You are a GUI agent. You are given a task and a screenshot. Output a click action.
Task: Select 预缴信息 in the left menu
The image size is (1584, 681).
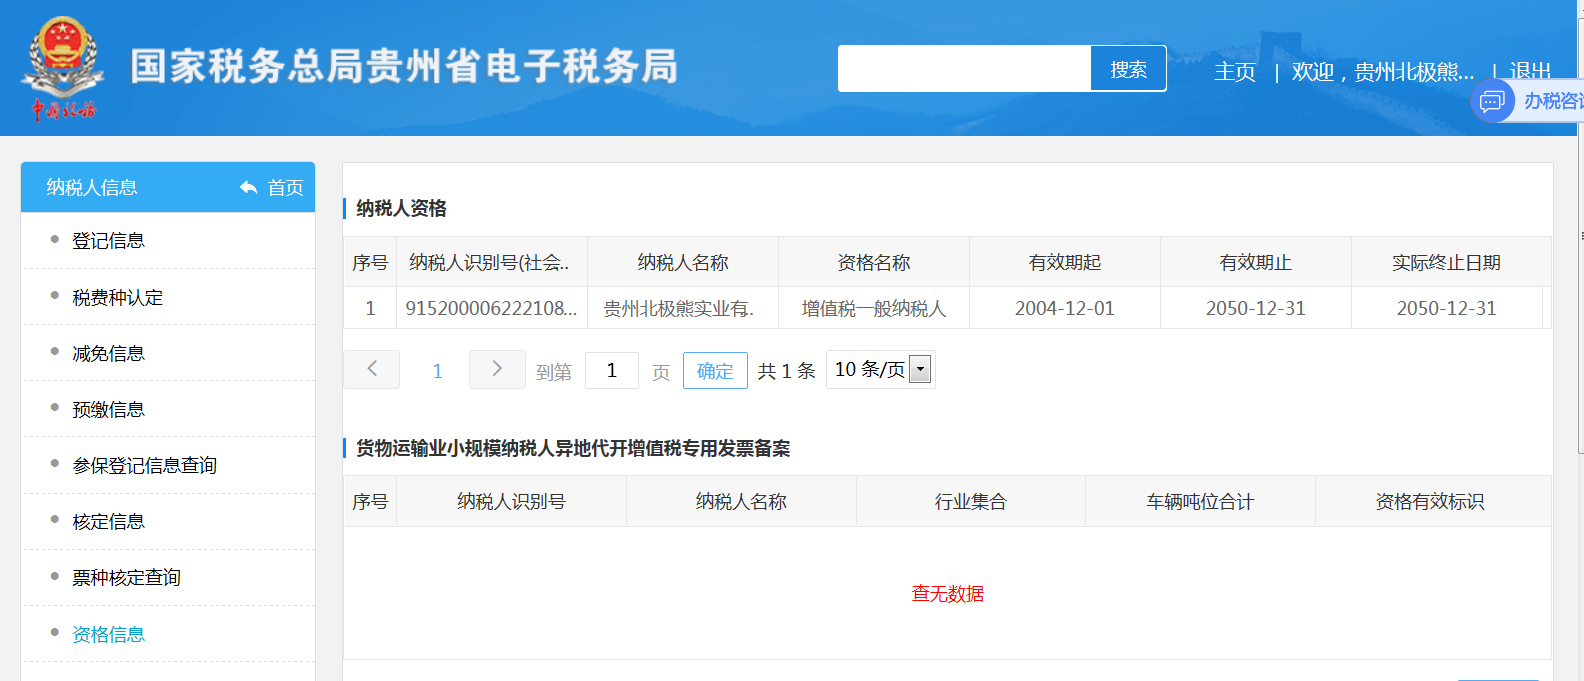pyautogui.click(x=108, y=410)
